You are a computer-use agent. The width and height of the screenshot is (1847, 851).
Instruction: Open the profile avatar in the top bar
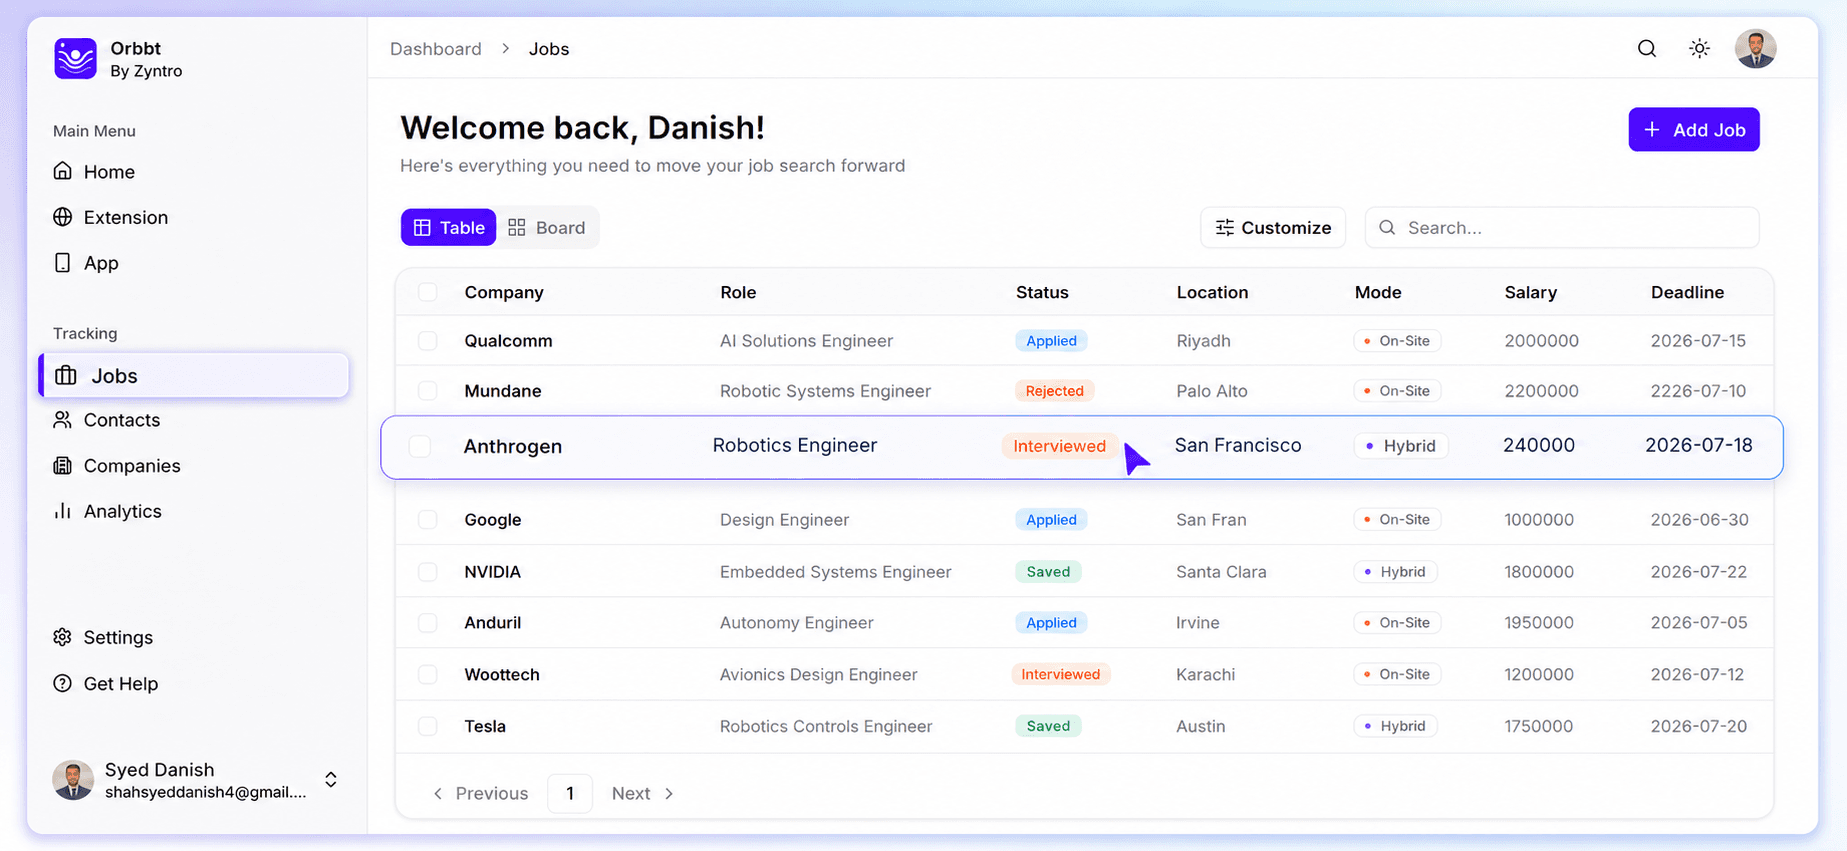[1755, 48]
